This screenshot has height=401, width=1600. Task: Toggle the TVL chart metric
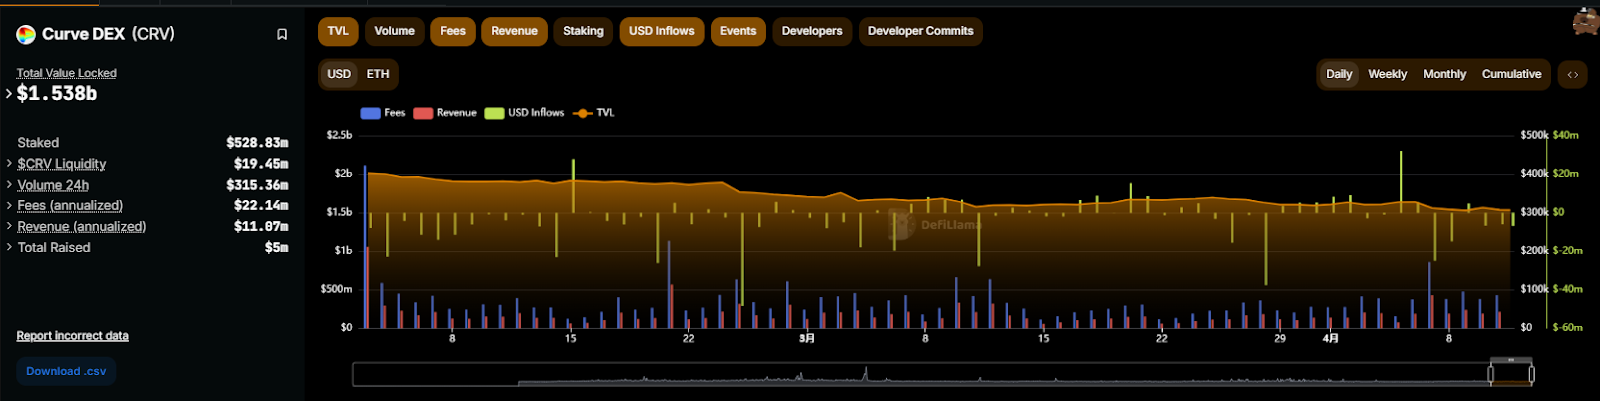[x=338, y=31]
